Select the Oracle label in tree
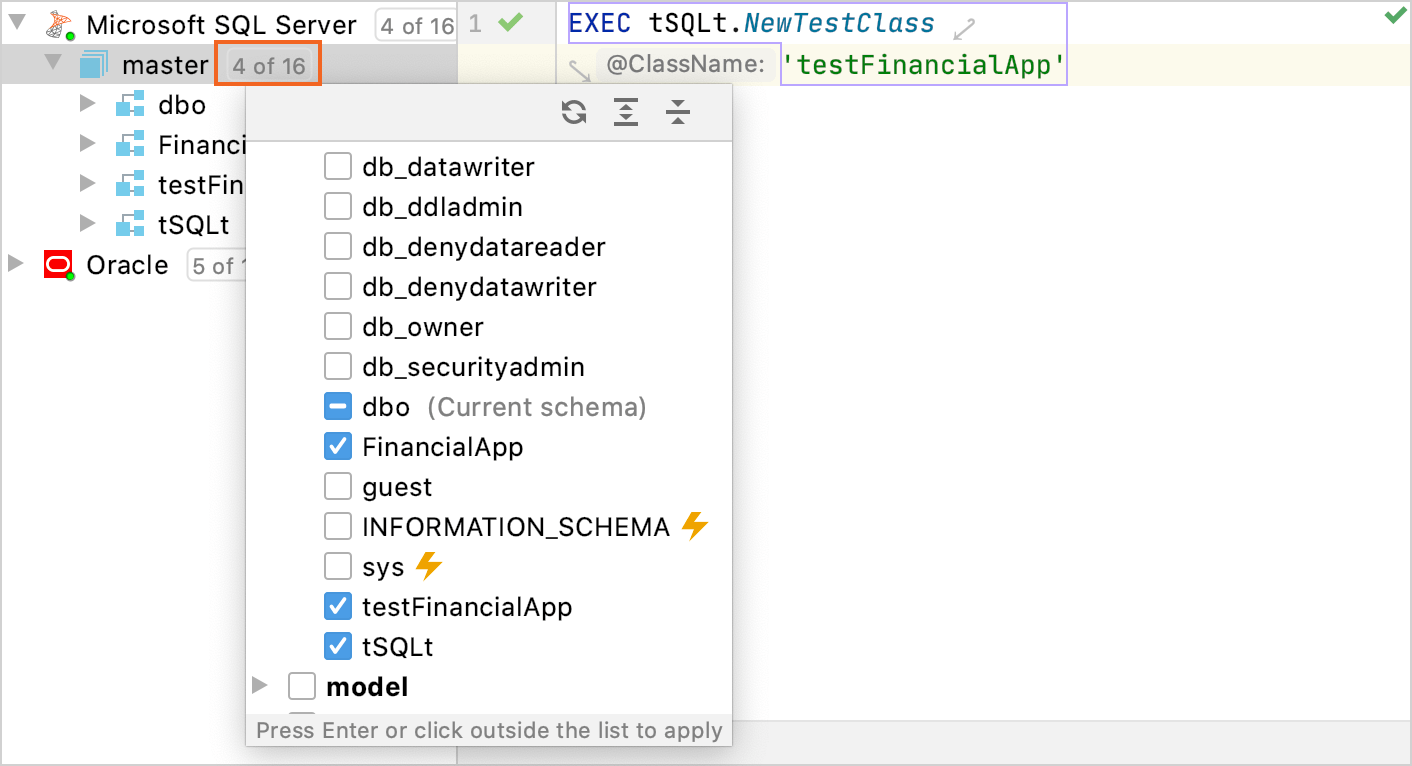Screen dimensions: 1412x766 click(127, 265)
